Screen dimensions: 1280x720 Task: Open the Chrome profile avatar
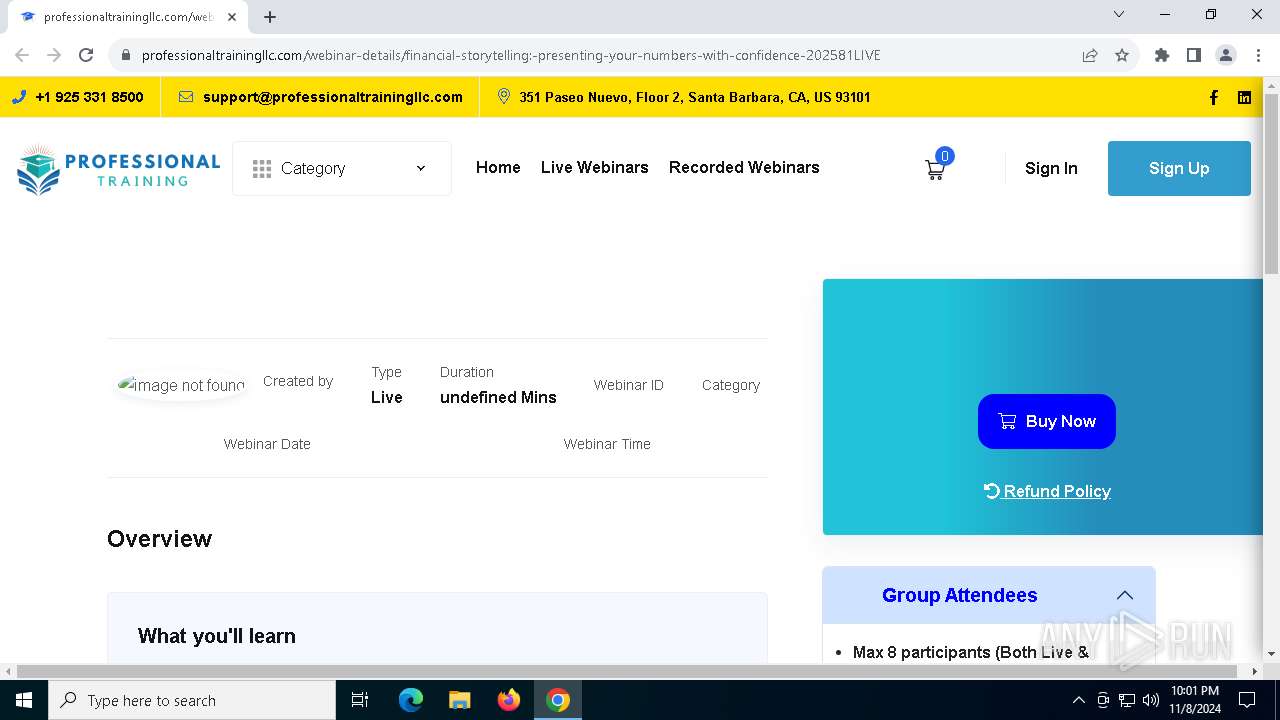[1226, 55]
